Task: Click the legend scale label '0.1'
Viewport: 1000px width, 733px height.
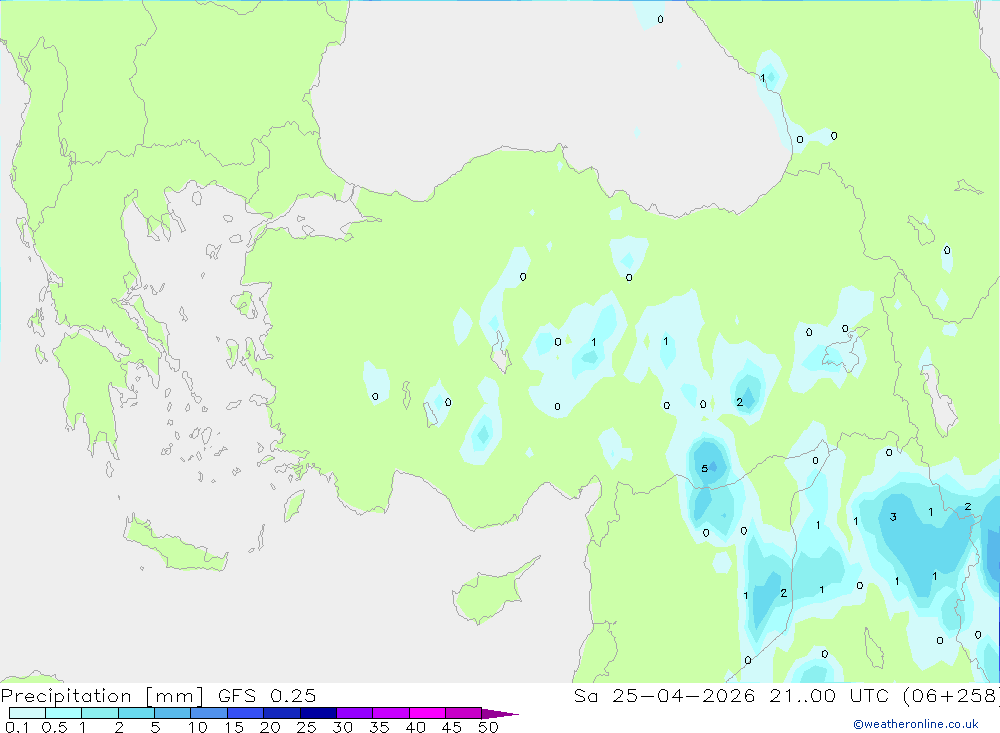Action: pos(17,727)
